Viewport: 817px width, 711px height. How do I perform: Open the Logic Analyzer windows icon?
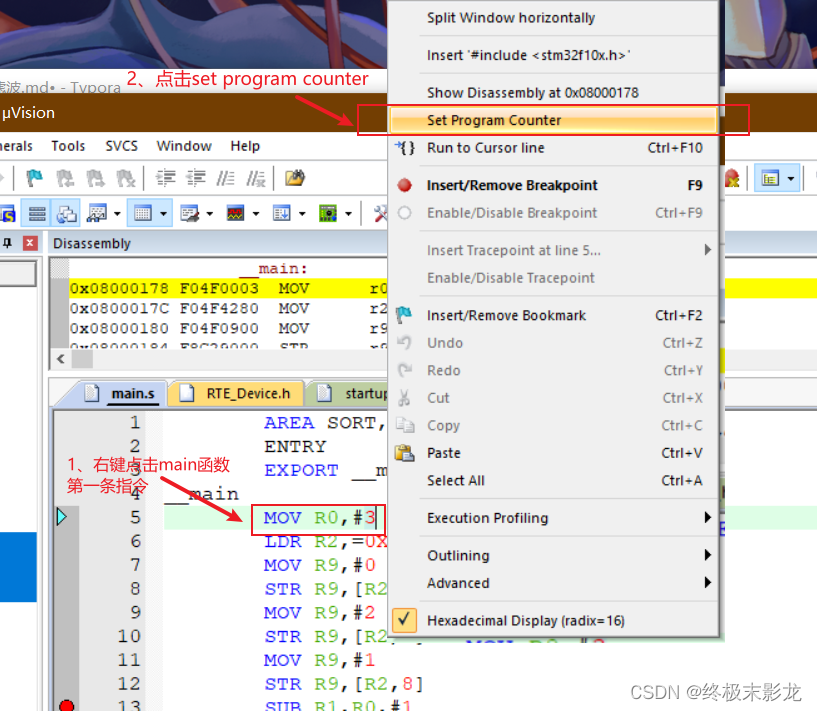[x=236, y=214]
